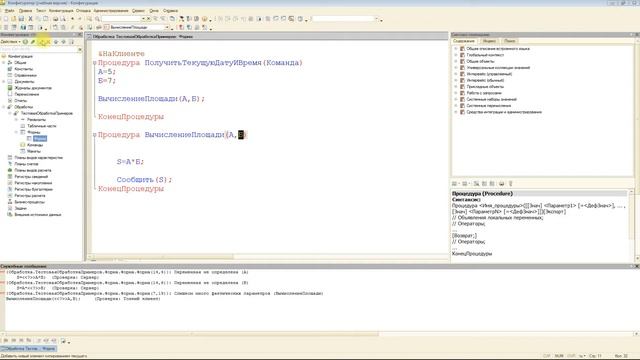Image resolution: width=640 pixels, height=360 pixels.
Task: Click the Paste clipboard icon in toolbar
Action: coord(46,19)
